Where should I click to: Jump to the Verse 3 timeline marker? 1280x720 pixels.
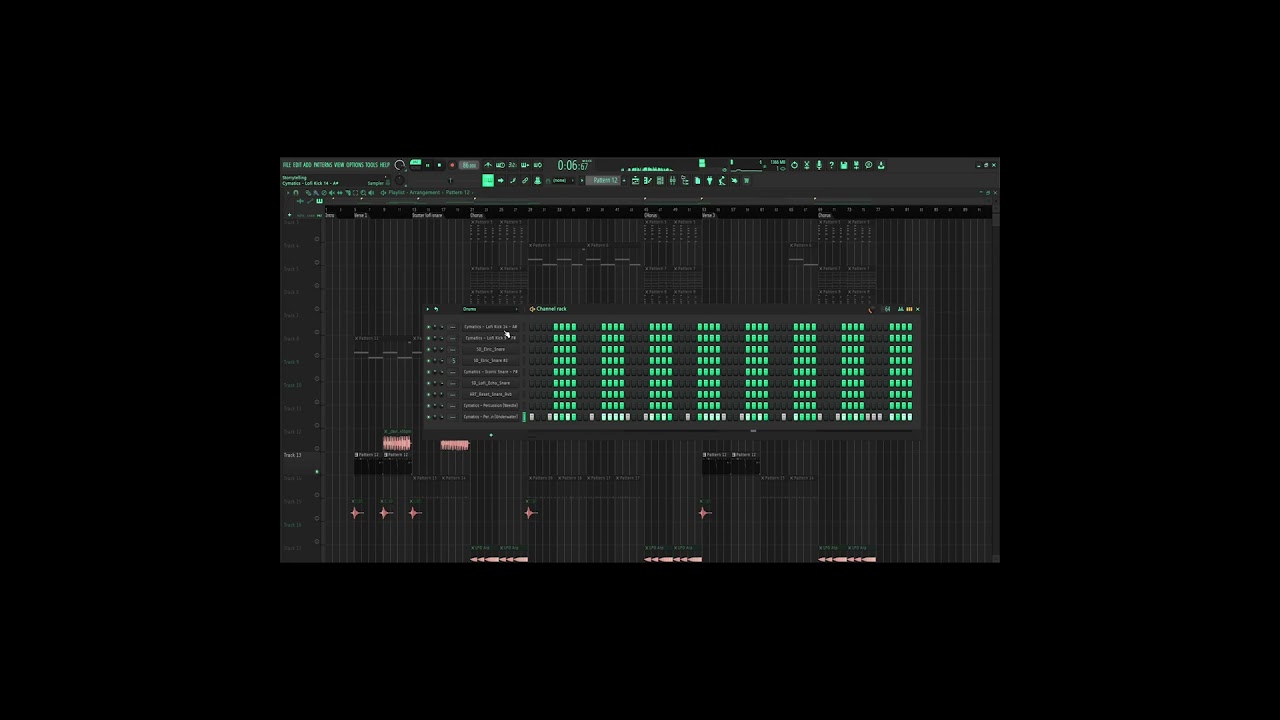[x=708, y=215]
